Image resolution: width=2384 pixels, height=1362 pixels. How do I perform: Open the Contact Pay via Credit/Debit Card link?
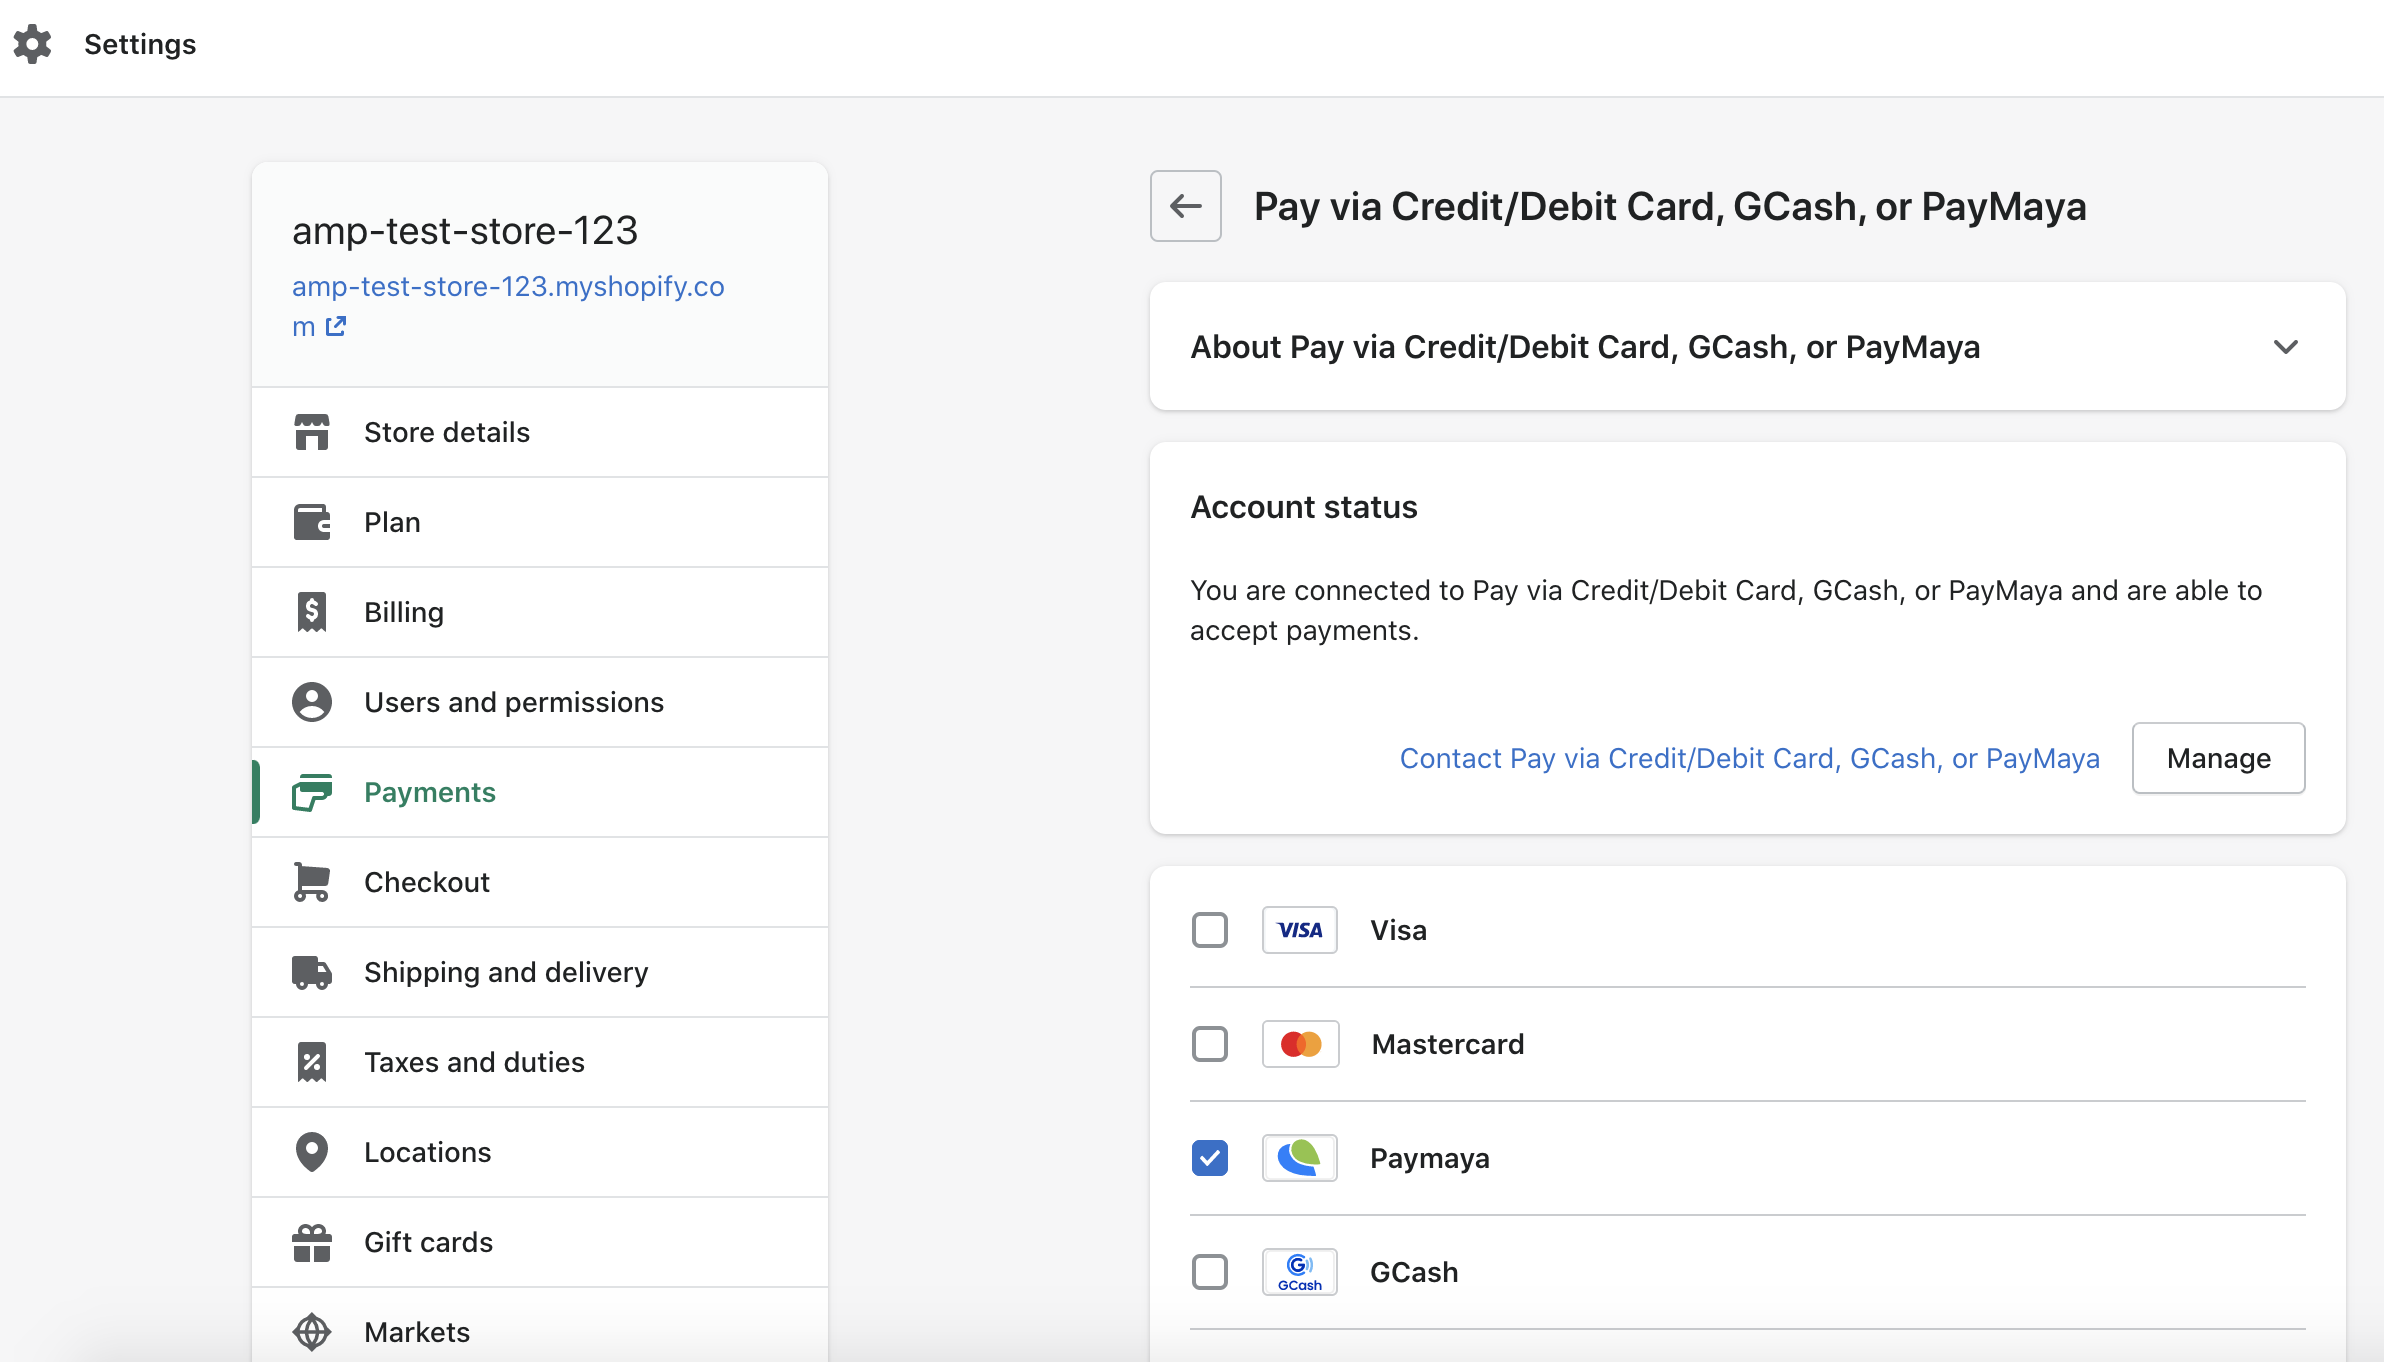1749,758
